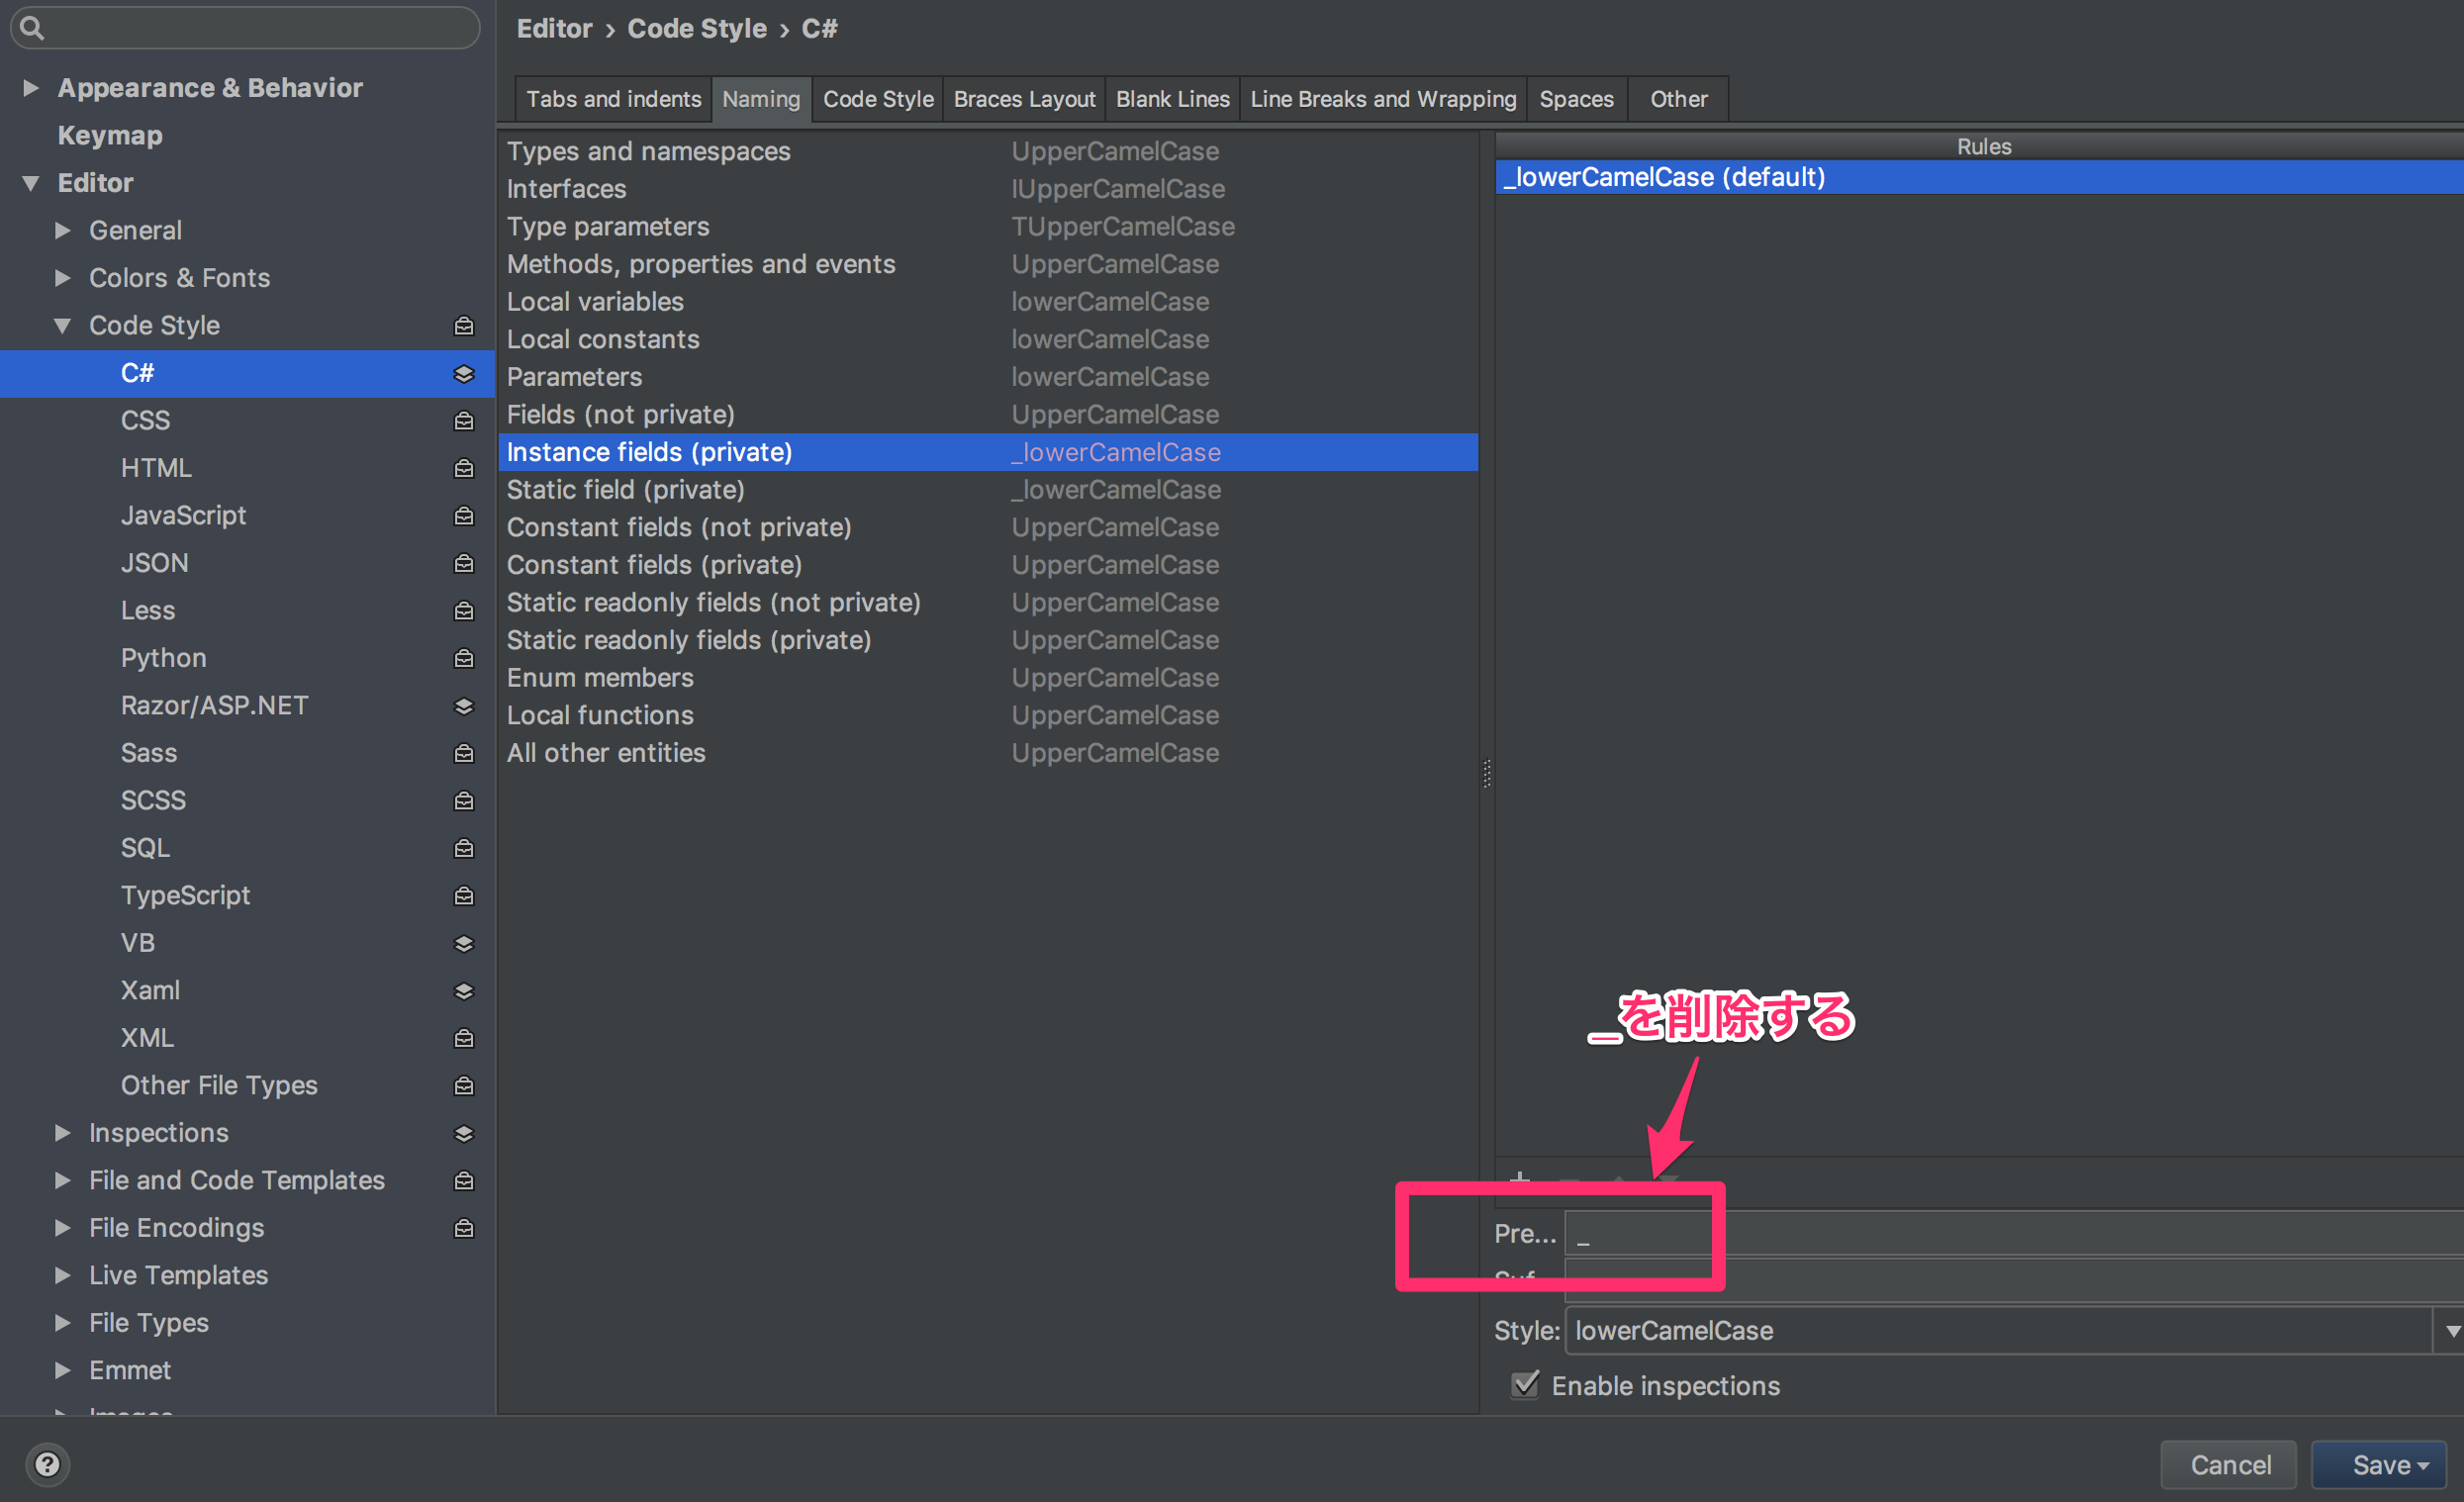Image resolution: width=2464 pixels, height=1502 pixels.
Task: Click the project icon beside Less item
Action: [x=464, y=611]
